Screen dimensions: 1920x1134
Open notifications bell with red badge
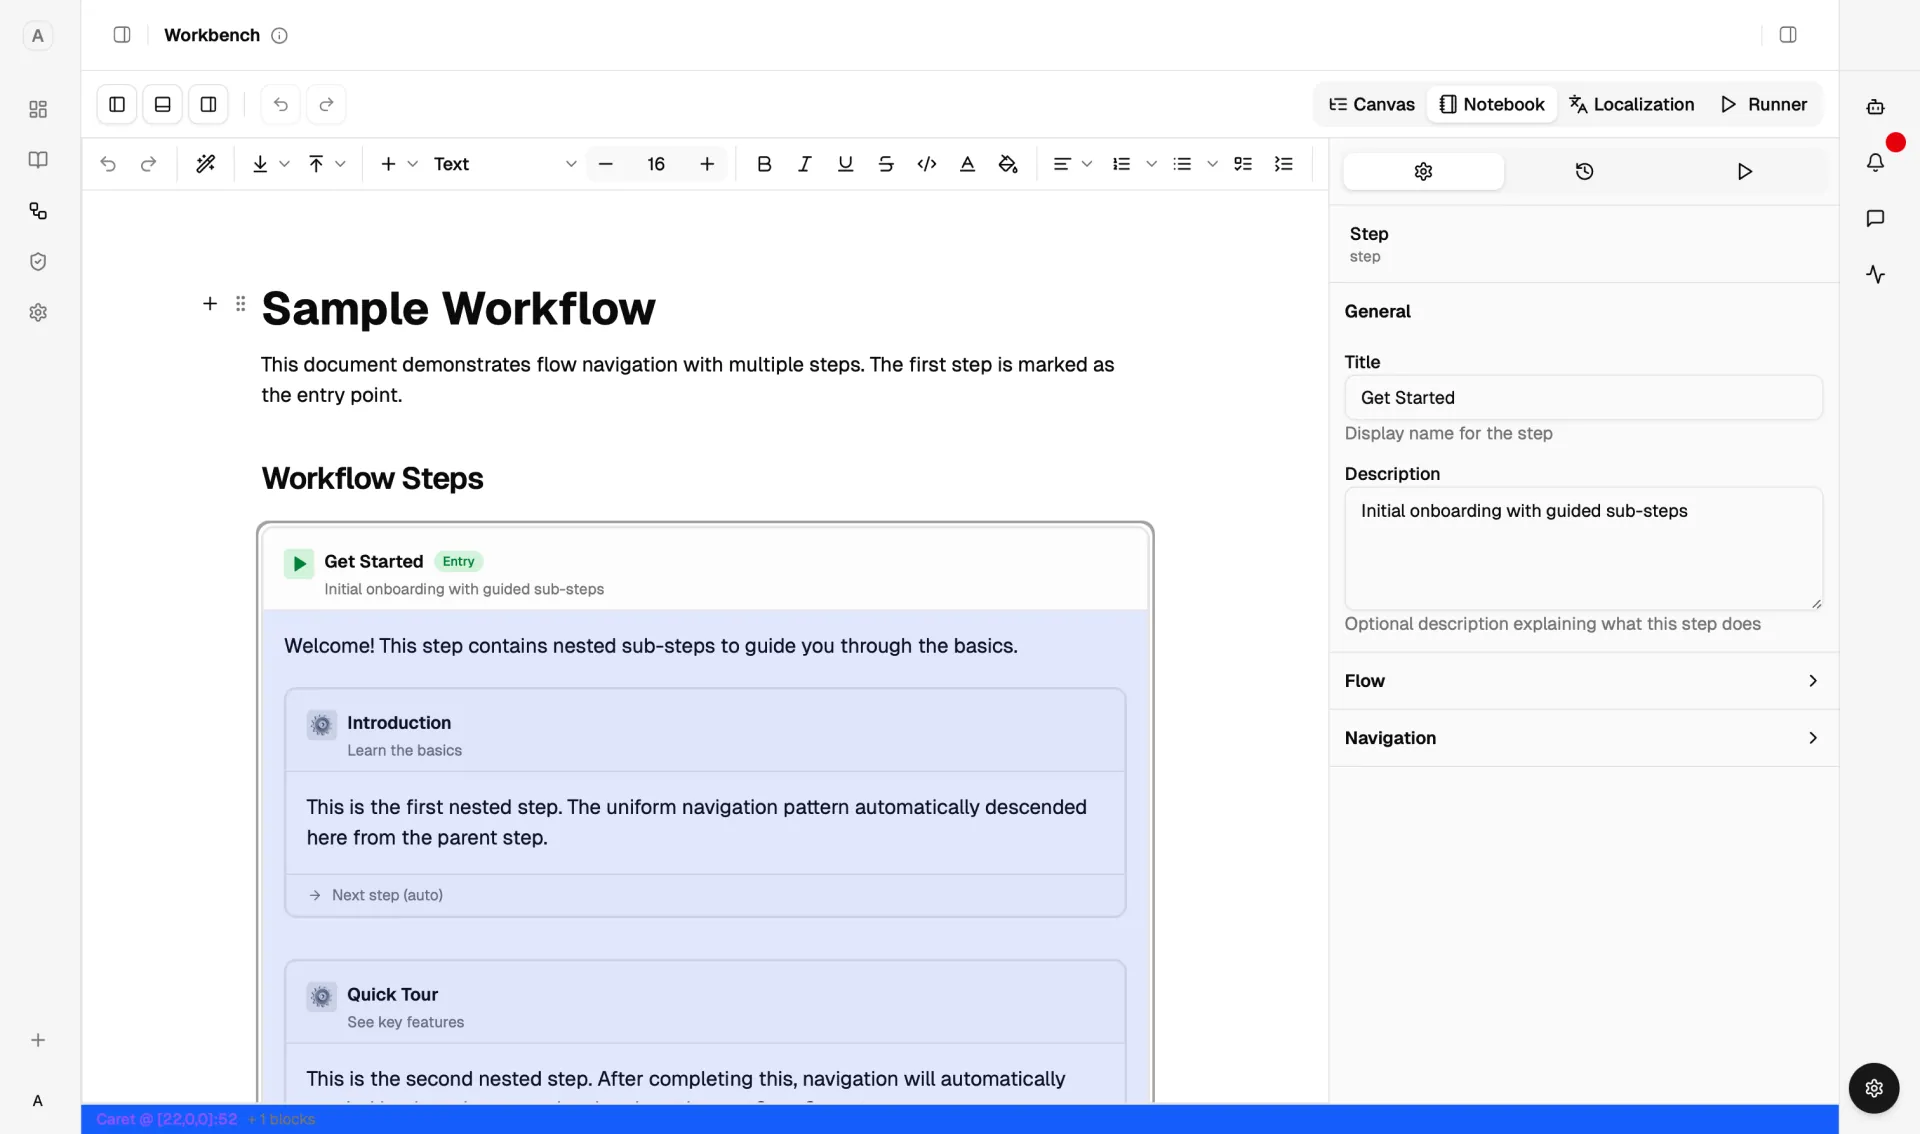coord(1877,161)
